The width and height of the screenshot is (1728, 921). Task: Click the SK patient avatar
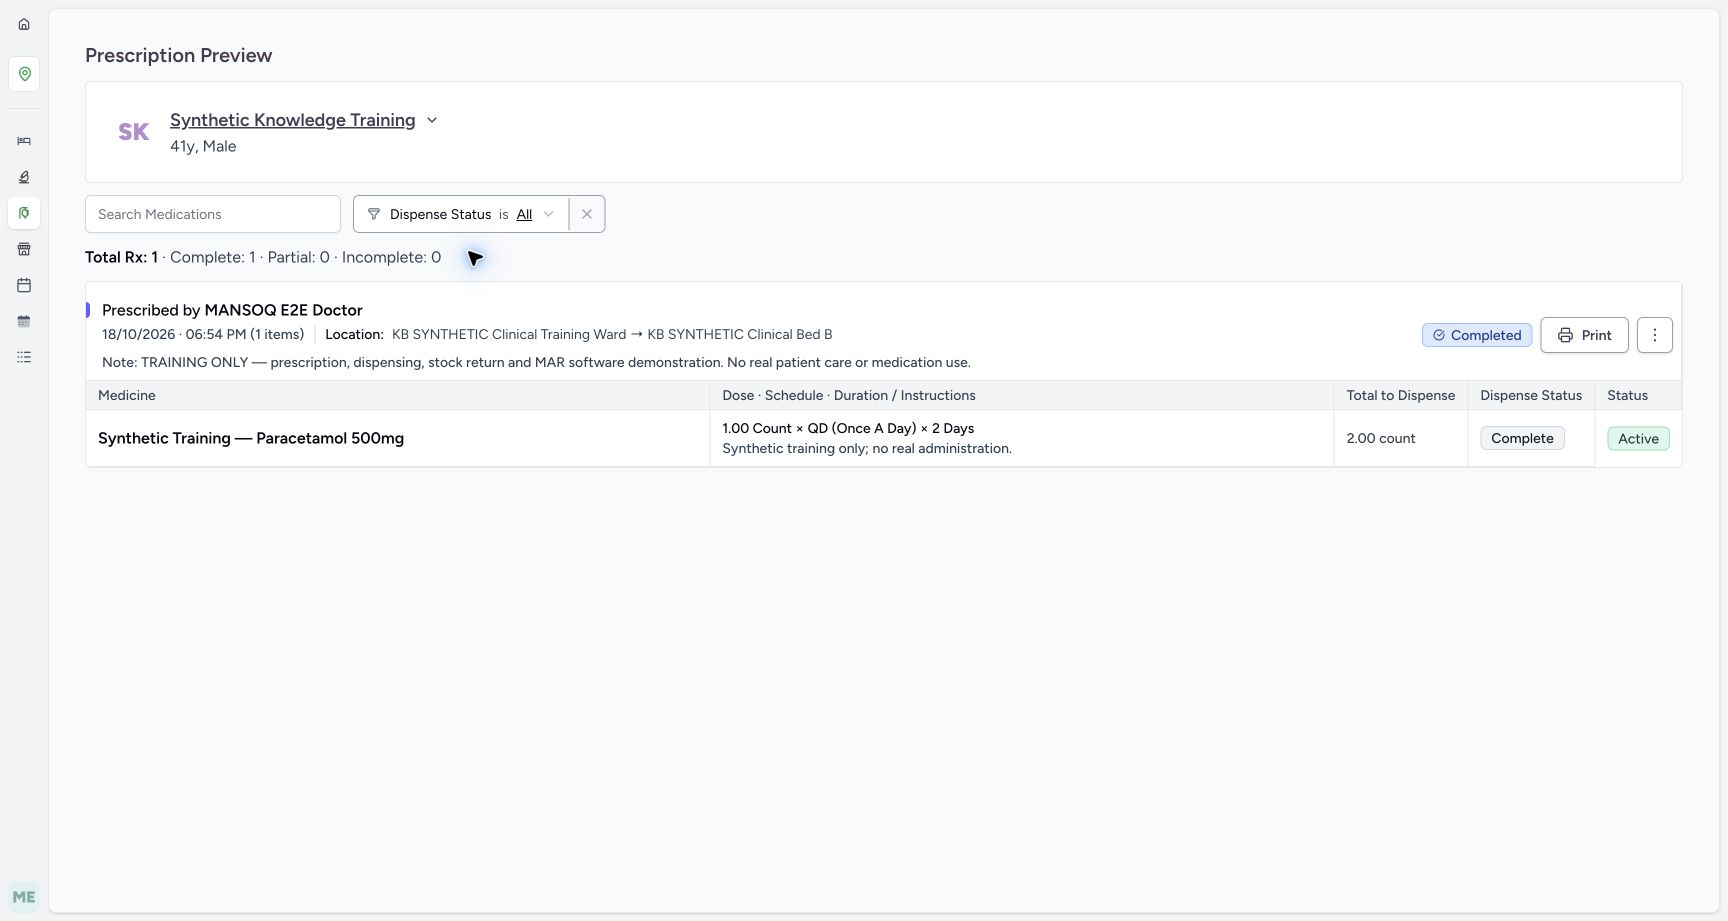(x=134, y=132)
